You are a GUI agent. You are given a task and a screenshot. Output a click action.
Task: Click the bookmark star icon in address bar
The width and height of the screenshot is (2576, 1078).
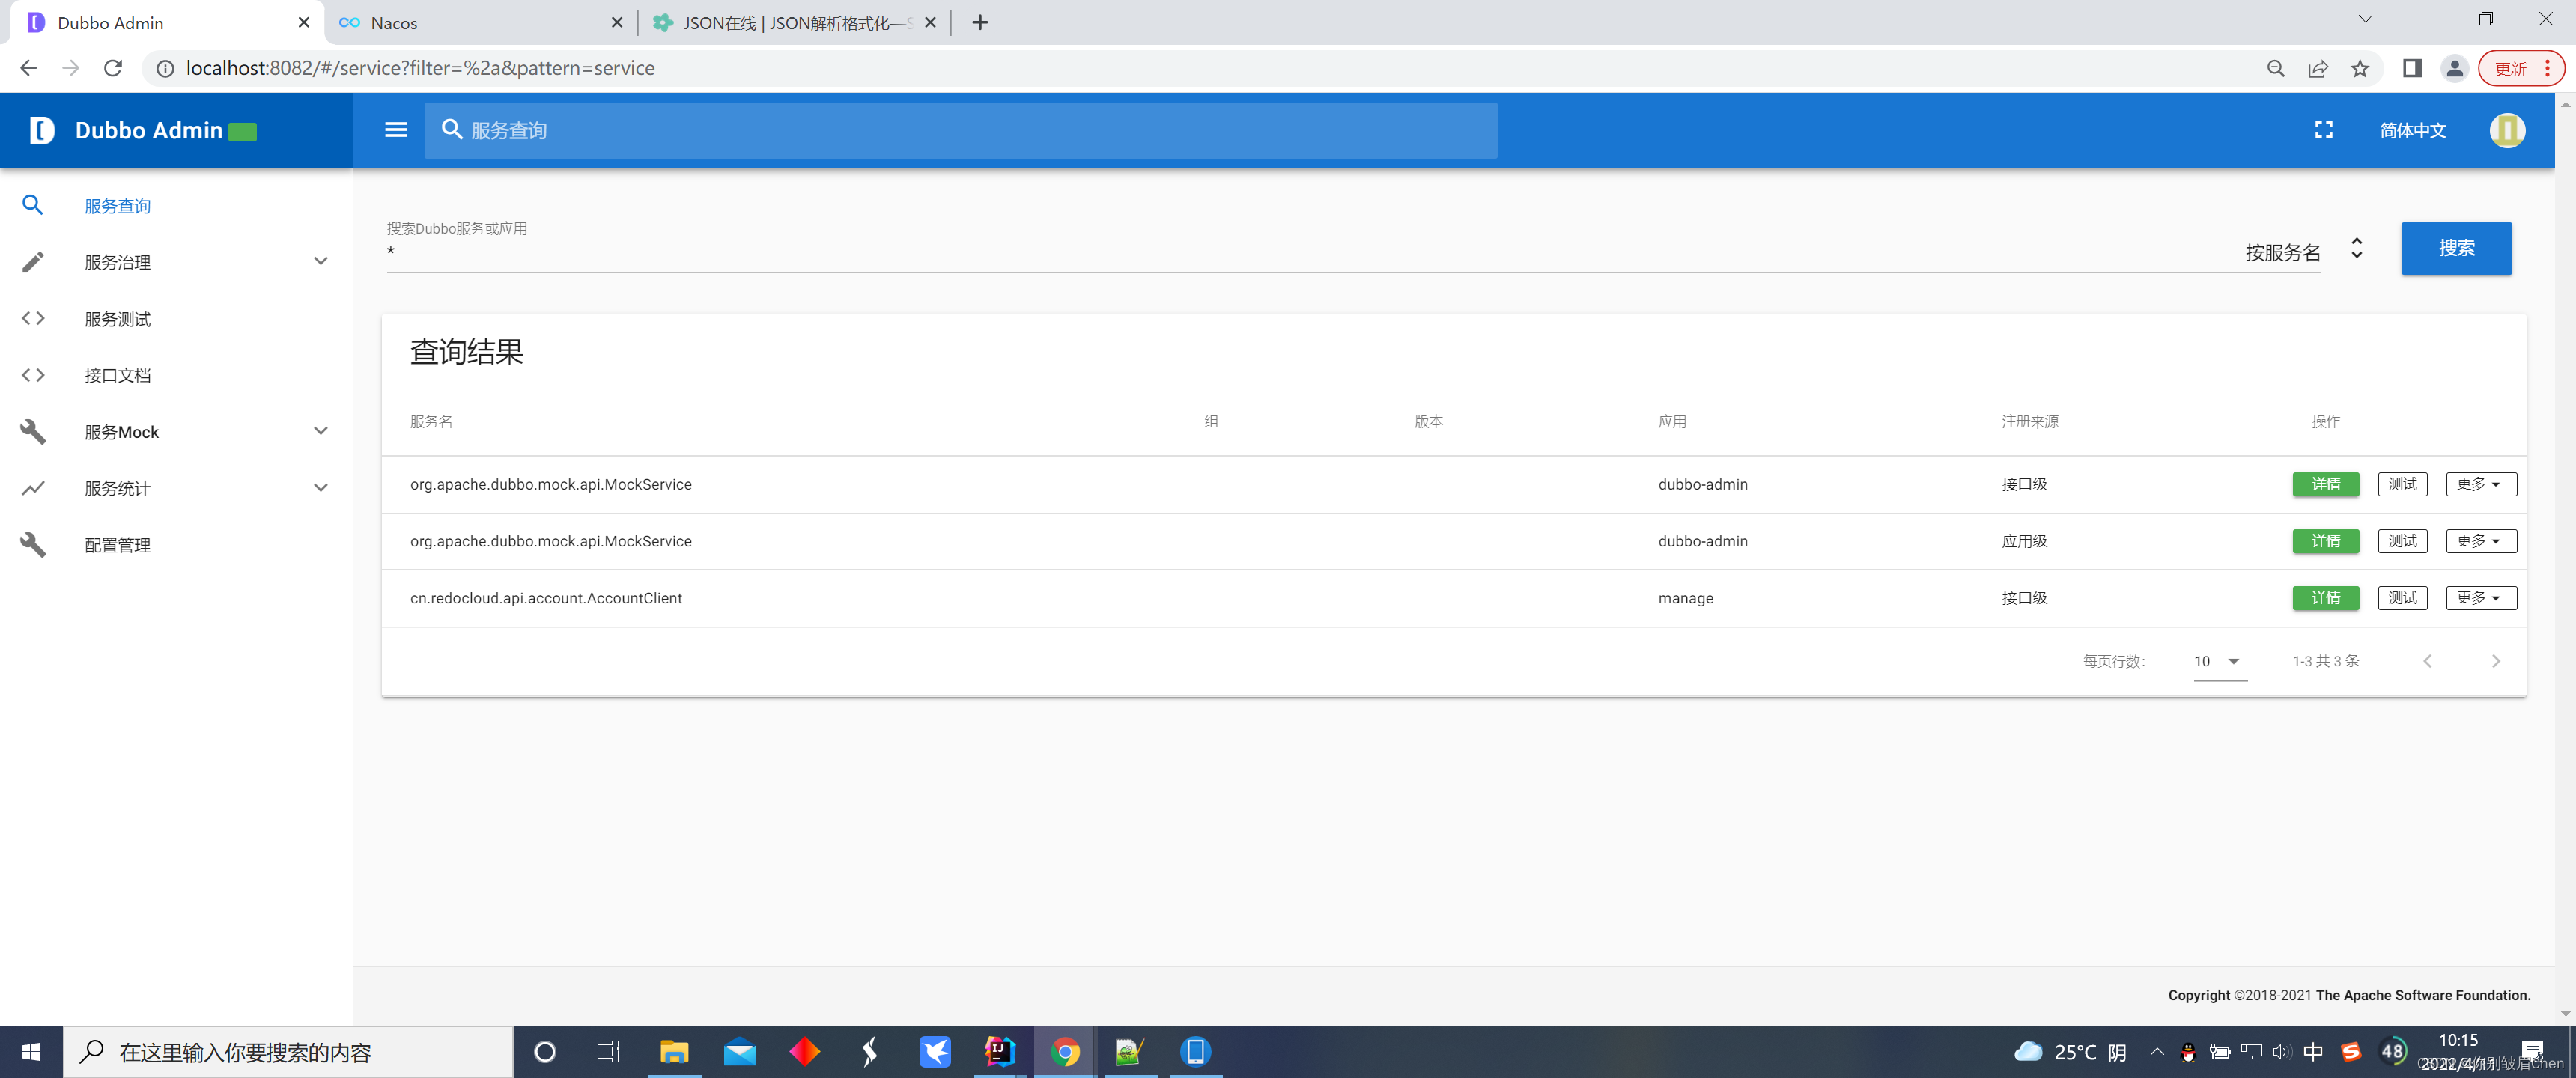pyautogui.click(x=2360, y=68)
